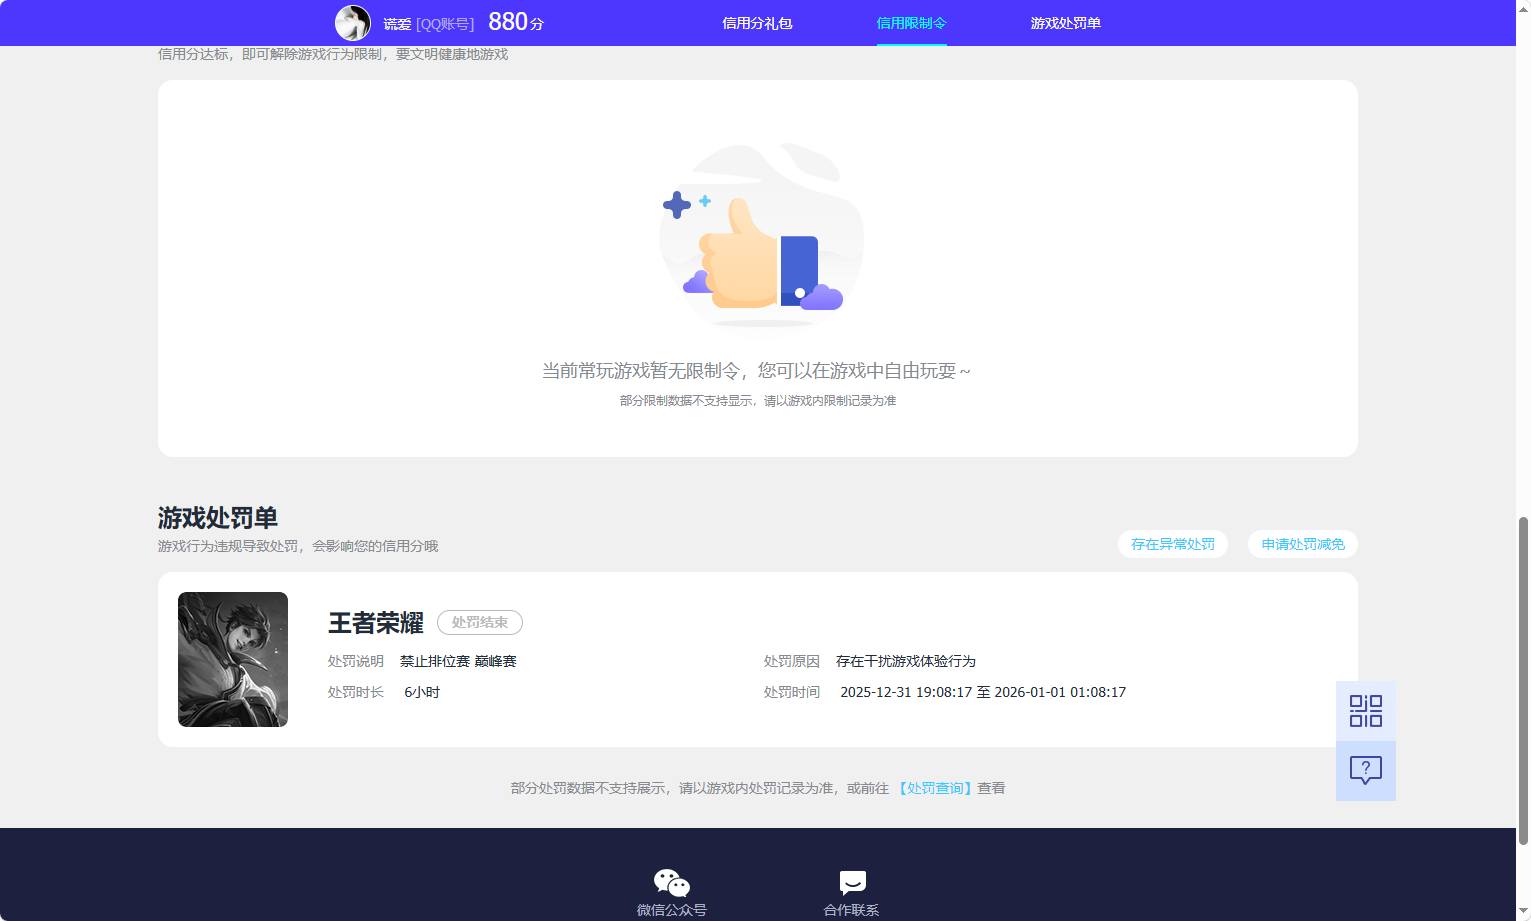Click the 王者荣耀 game title
Screen dimensions: 1531x921
(376, 623)
